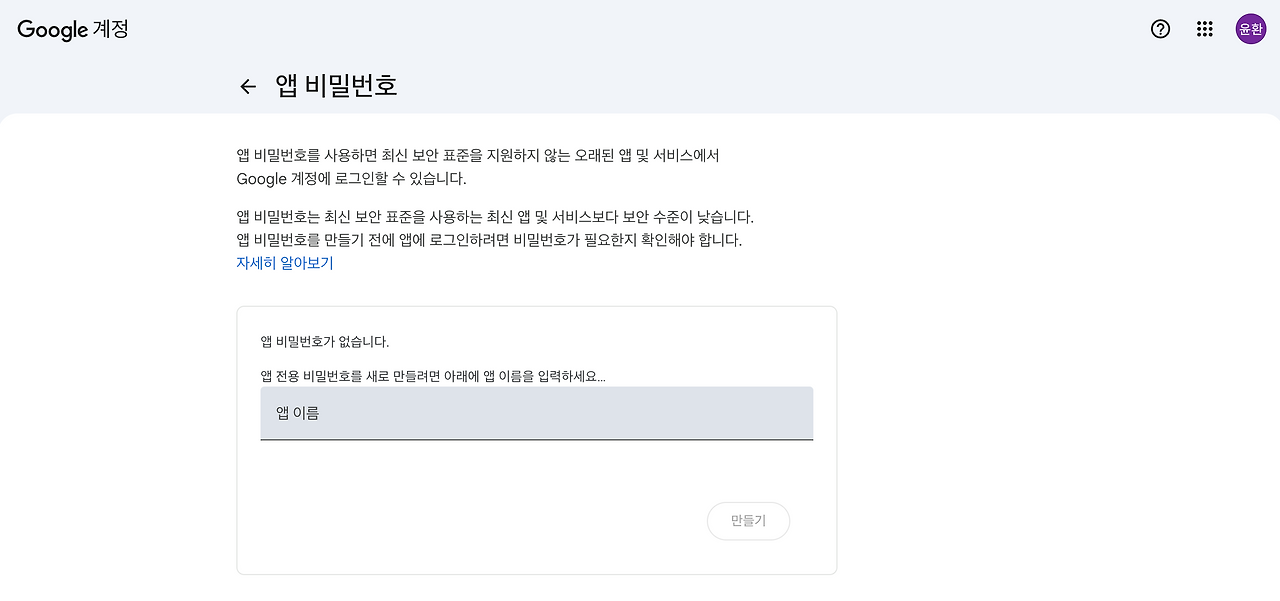
Task: Click the 앱 비밀번호가 없습니다 message
Action: [325, 342]
